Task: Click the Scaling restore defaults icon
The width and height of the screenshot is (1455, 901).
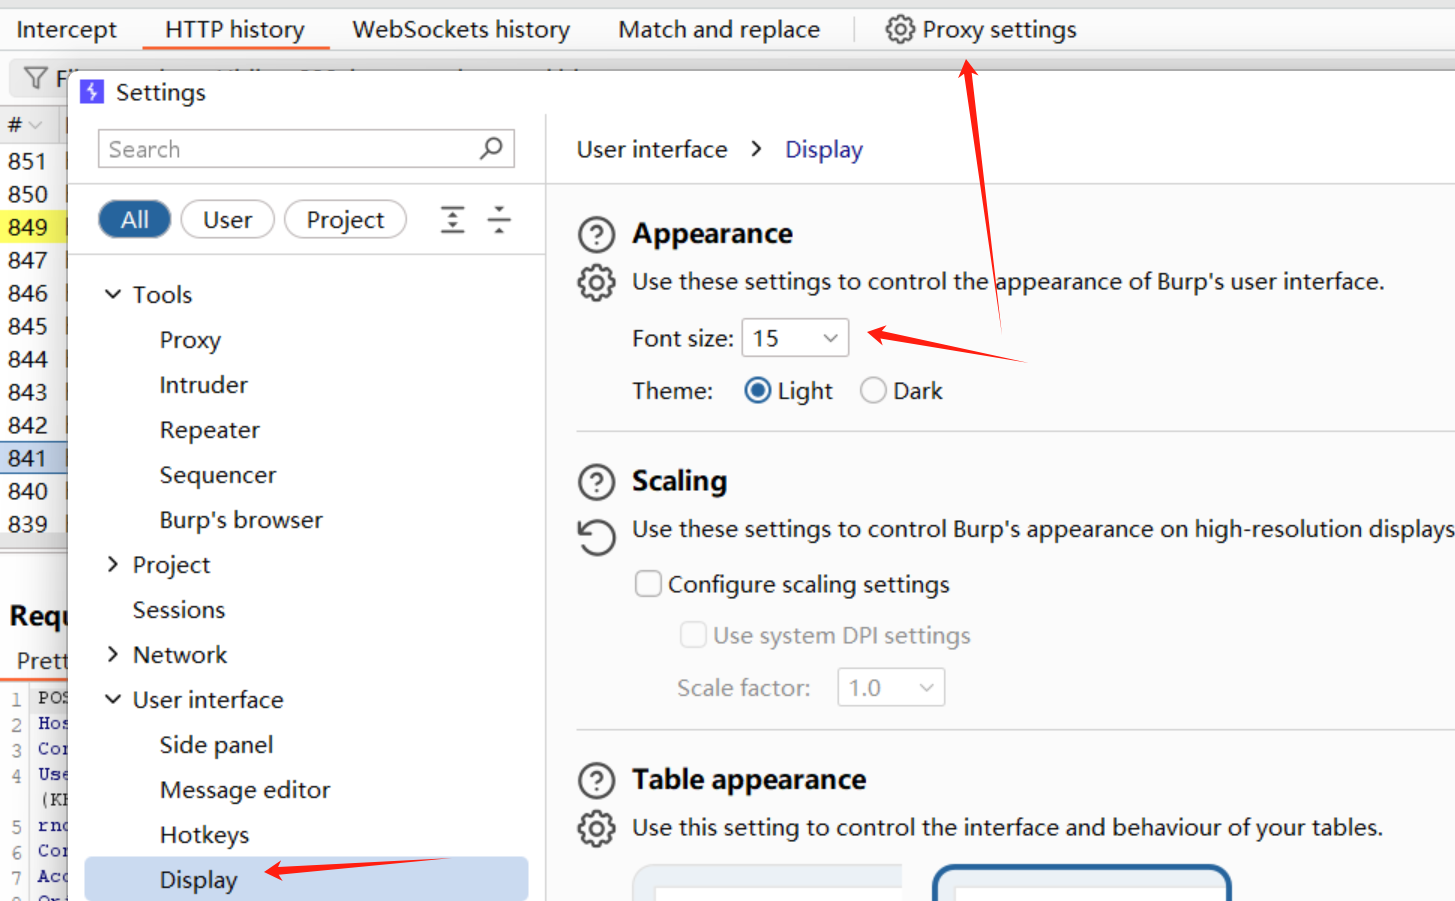Action: pyautogui.click(x=597, y=536)
